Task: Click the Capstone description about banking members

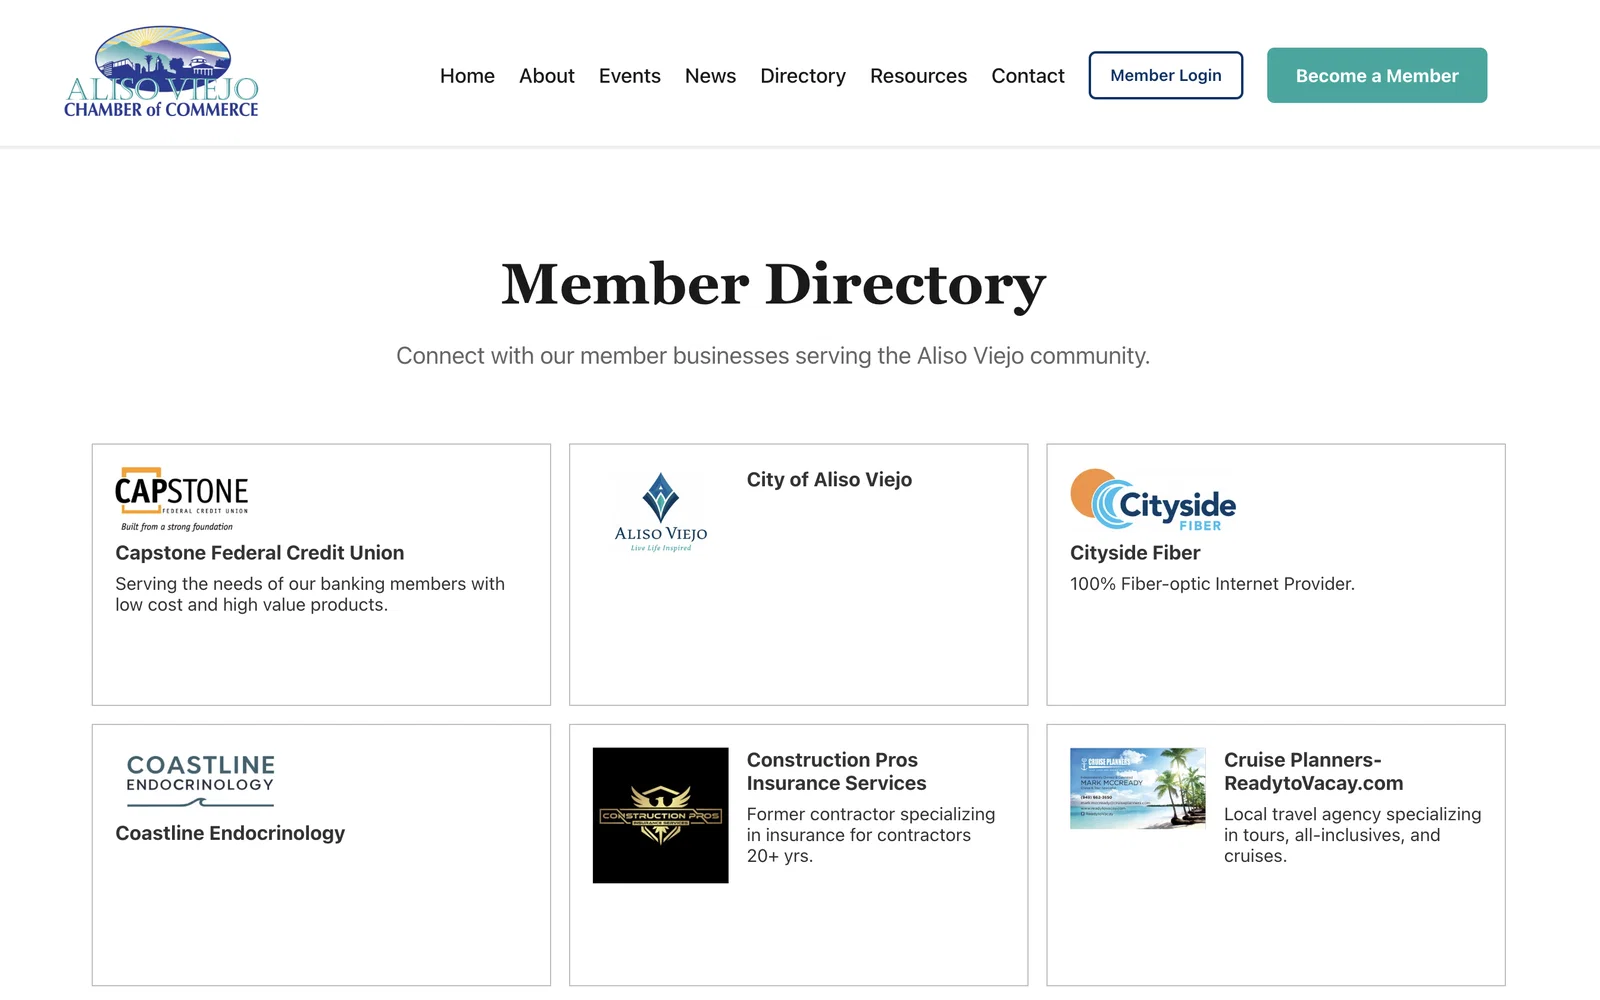Action: pos(310,594)
